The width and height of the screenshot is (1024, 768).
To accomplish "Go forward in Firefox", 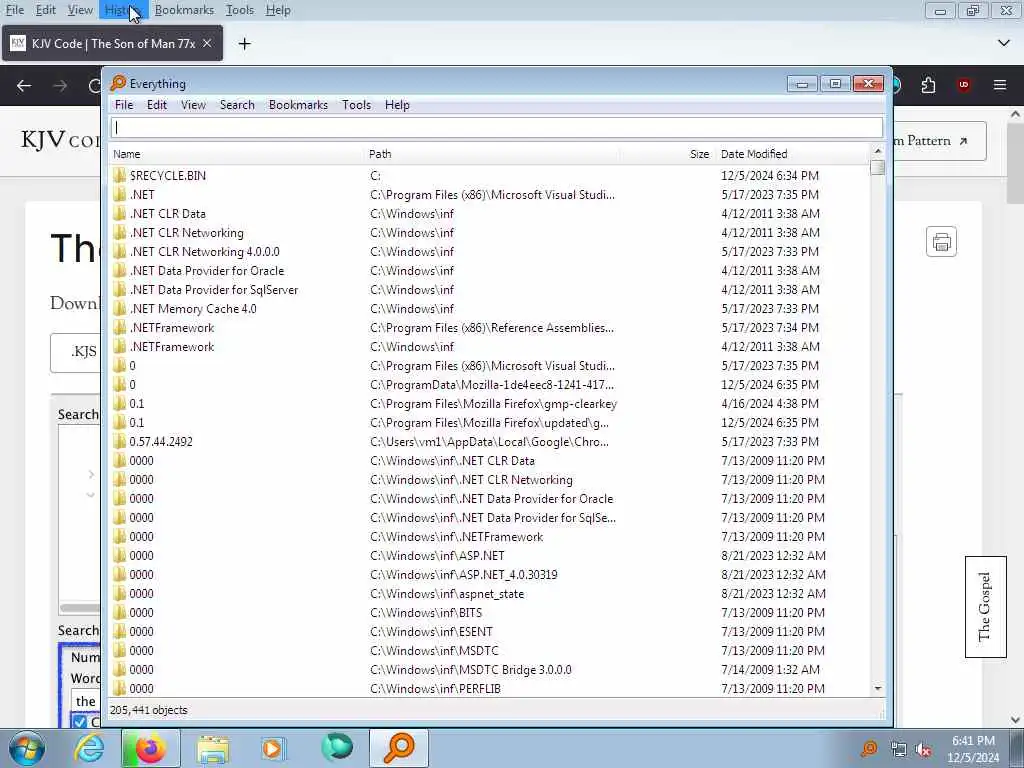I will point(60,86).
